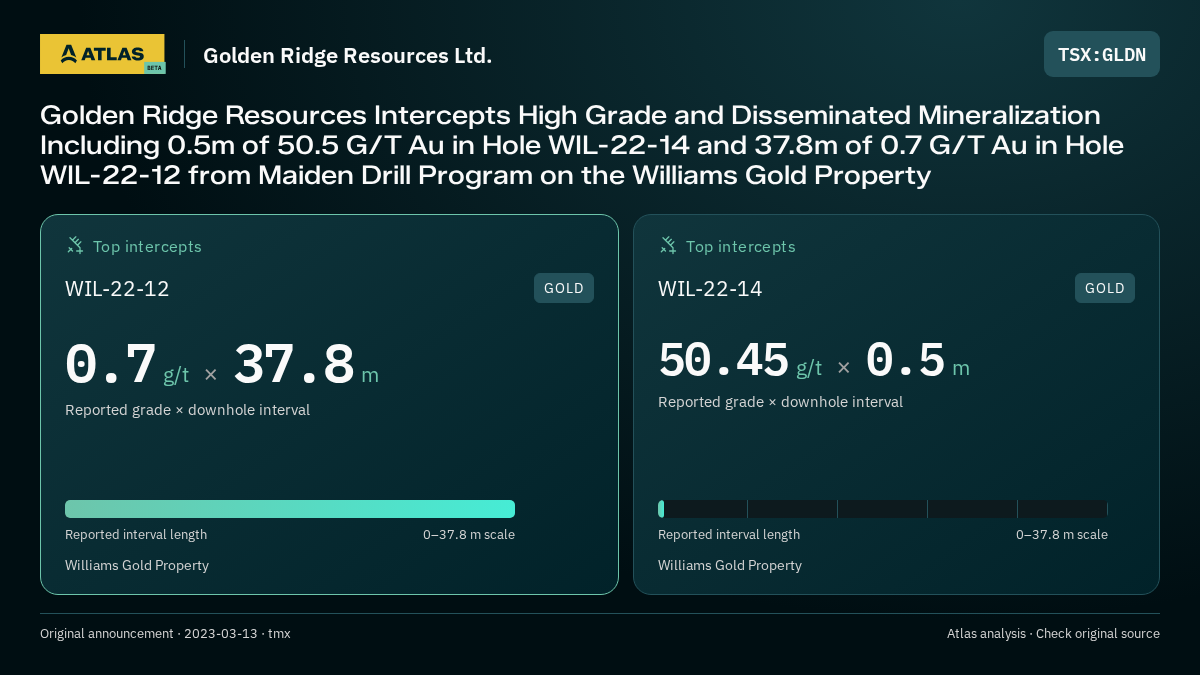Select the WIL-22-14 hole name

point(710,289)
